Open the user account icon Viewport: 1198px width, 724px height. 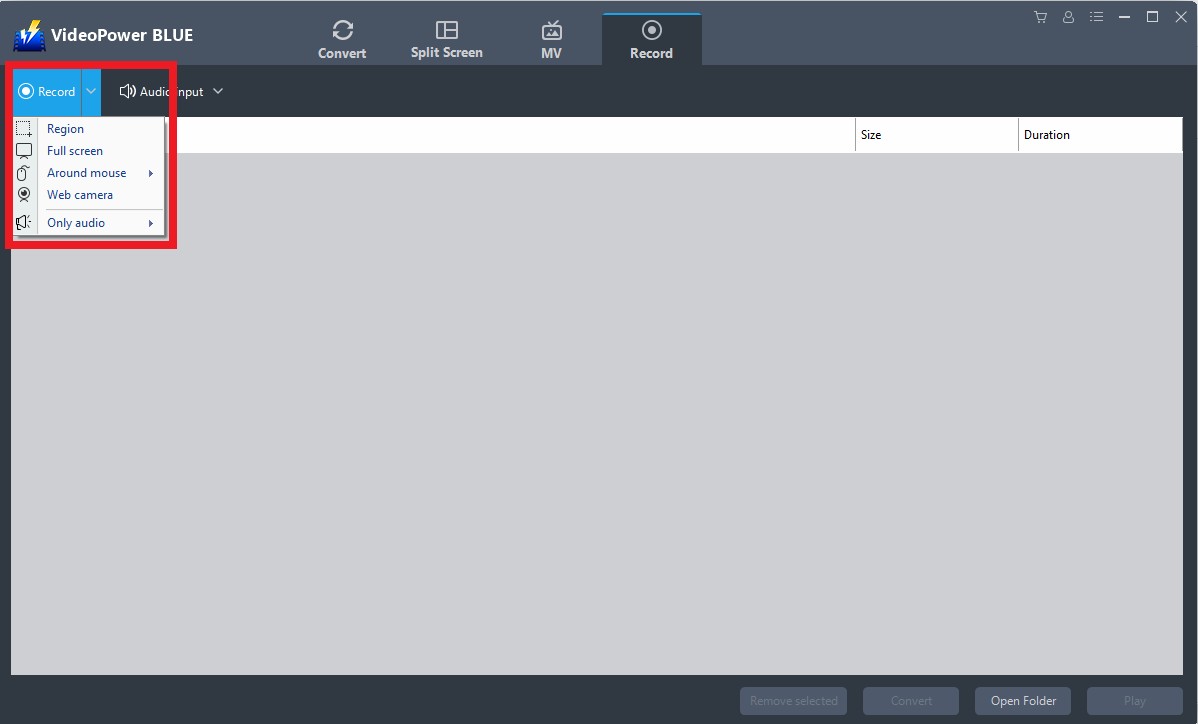(1068, 17)
